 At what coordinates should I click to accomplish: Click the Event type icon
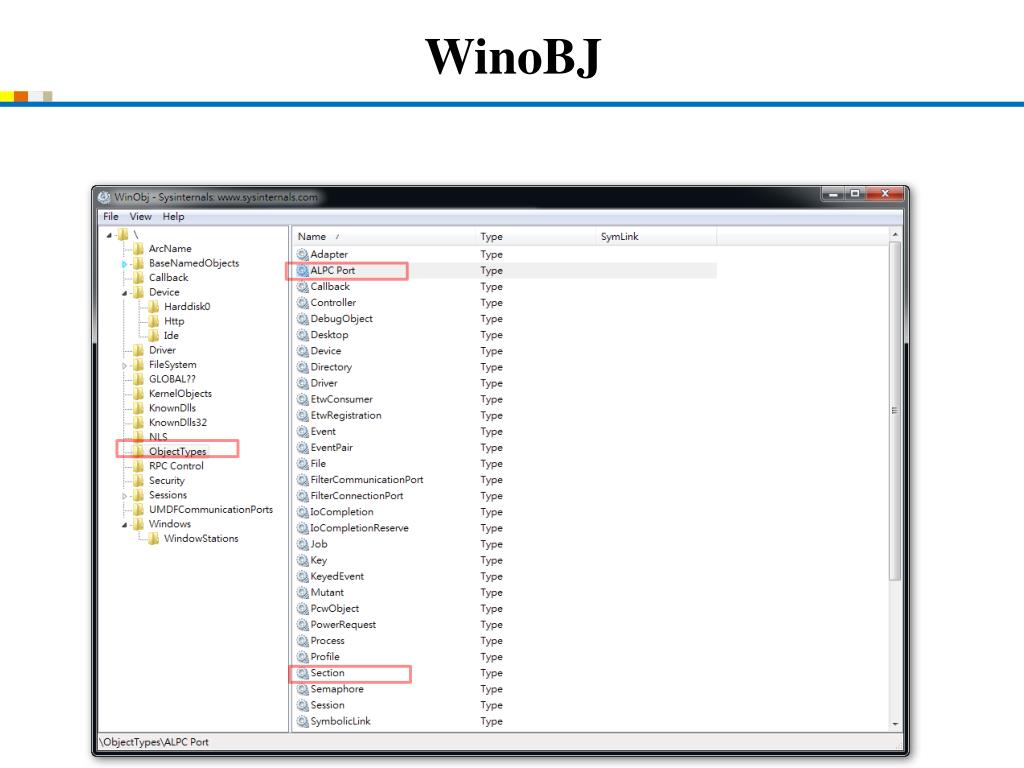click(x=302, y=432)
